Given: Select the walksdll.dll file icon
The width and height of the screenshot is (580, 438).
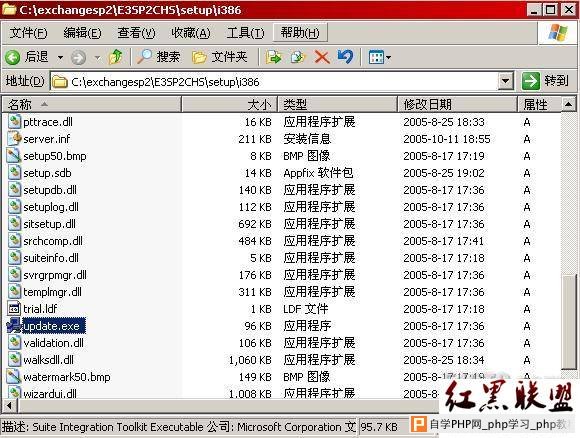Looking at the screenshot, I should point(14,360).
